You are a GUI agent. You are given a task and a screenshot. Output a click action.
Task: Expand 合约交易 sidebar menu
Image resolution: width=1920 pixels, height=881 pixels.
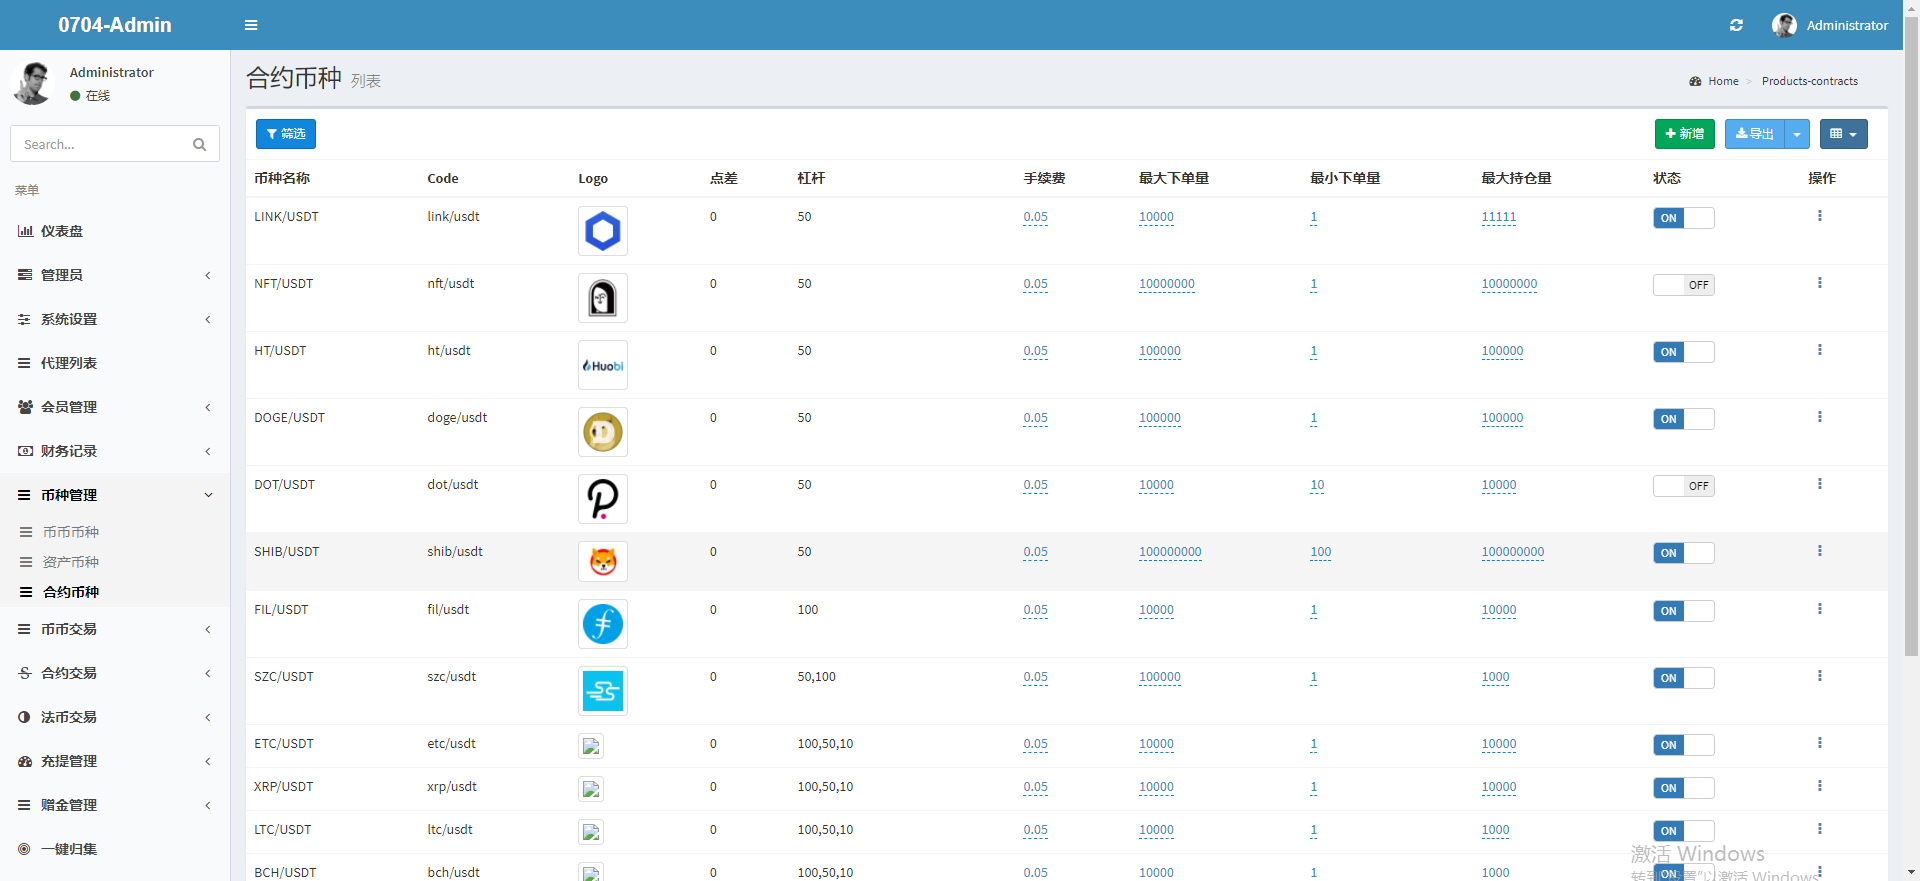click(115, 673)
